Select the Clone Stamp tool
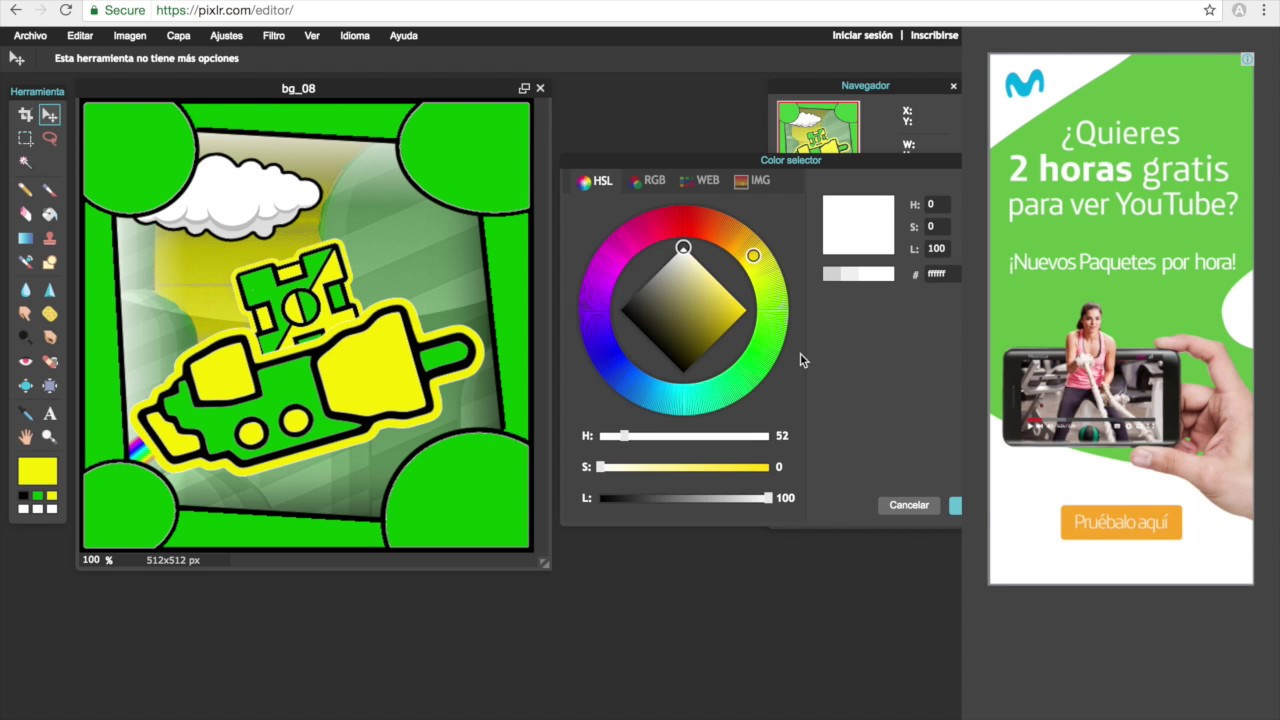Viewport: 1280px width, 720px height. point(49,238)
